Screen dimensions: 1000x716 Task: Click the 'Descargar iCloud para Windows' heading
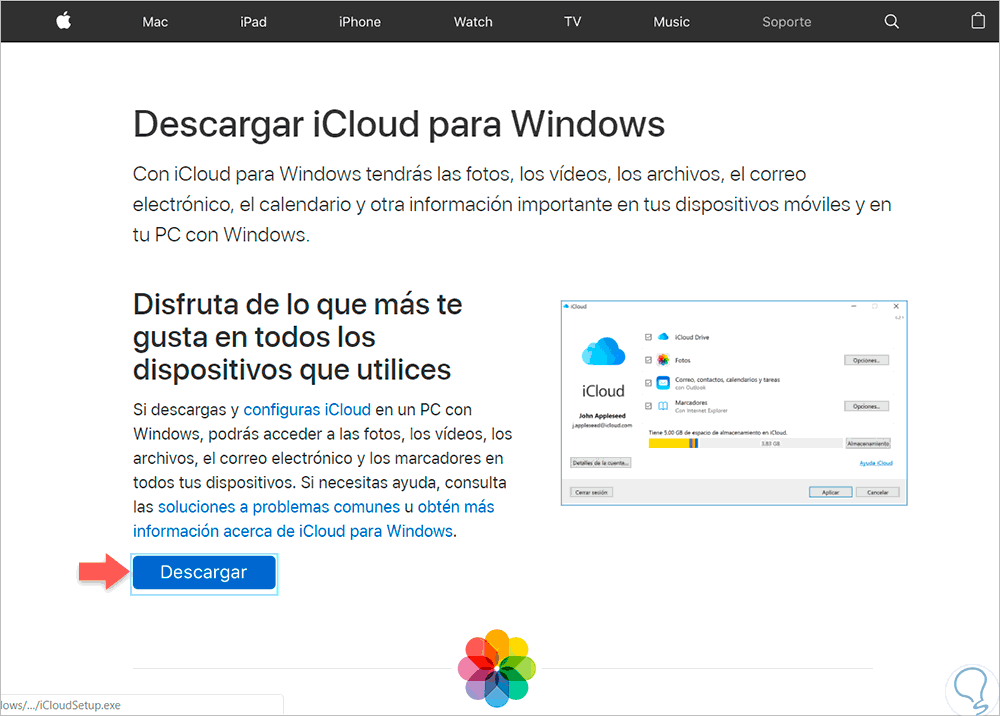pyautogui.click(x=399, y=123)
